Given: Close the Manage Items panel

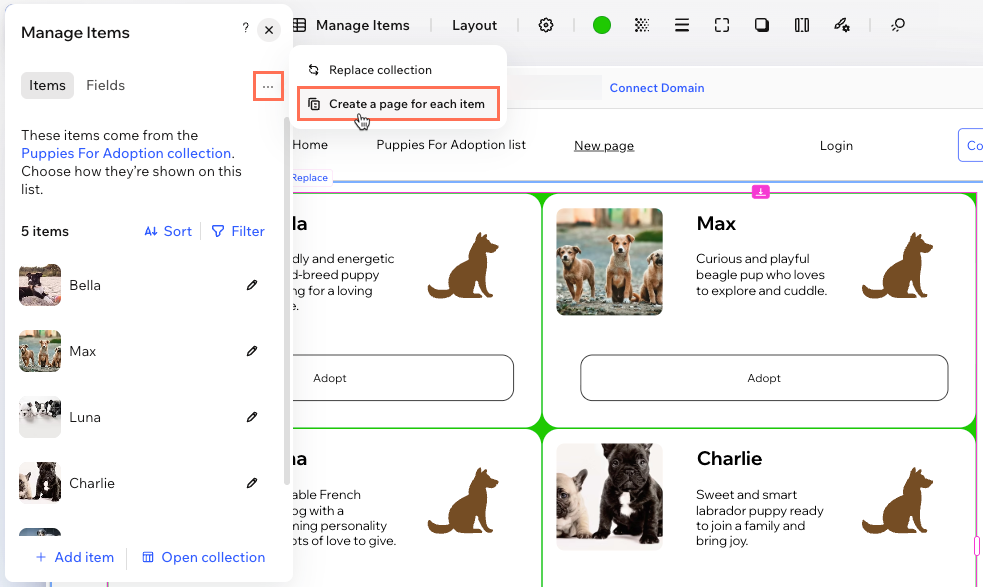Looking at the screenshot, I should pos(269,30).
